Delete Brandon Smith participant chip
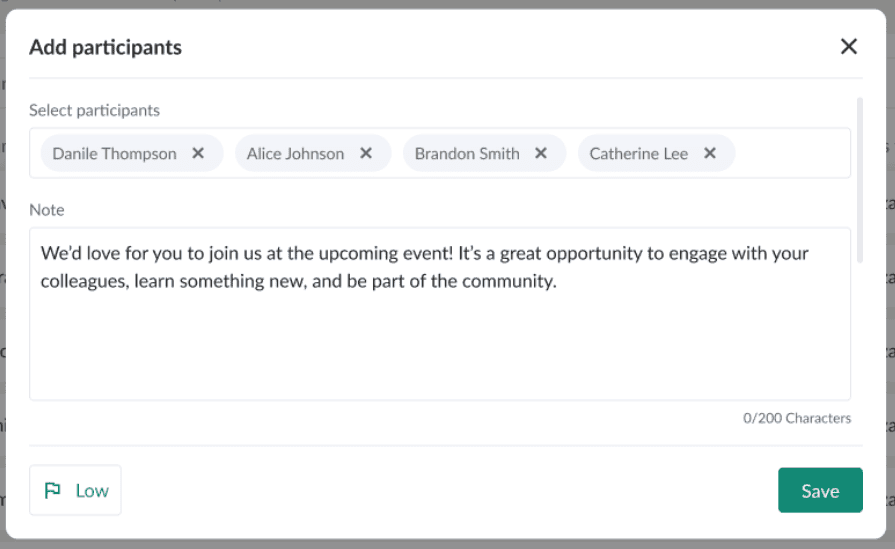895x549 pixels. click(541, 154)
